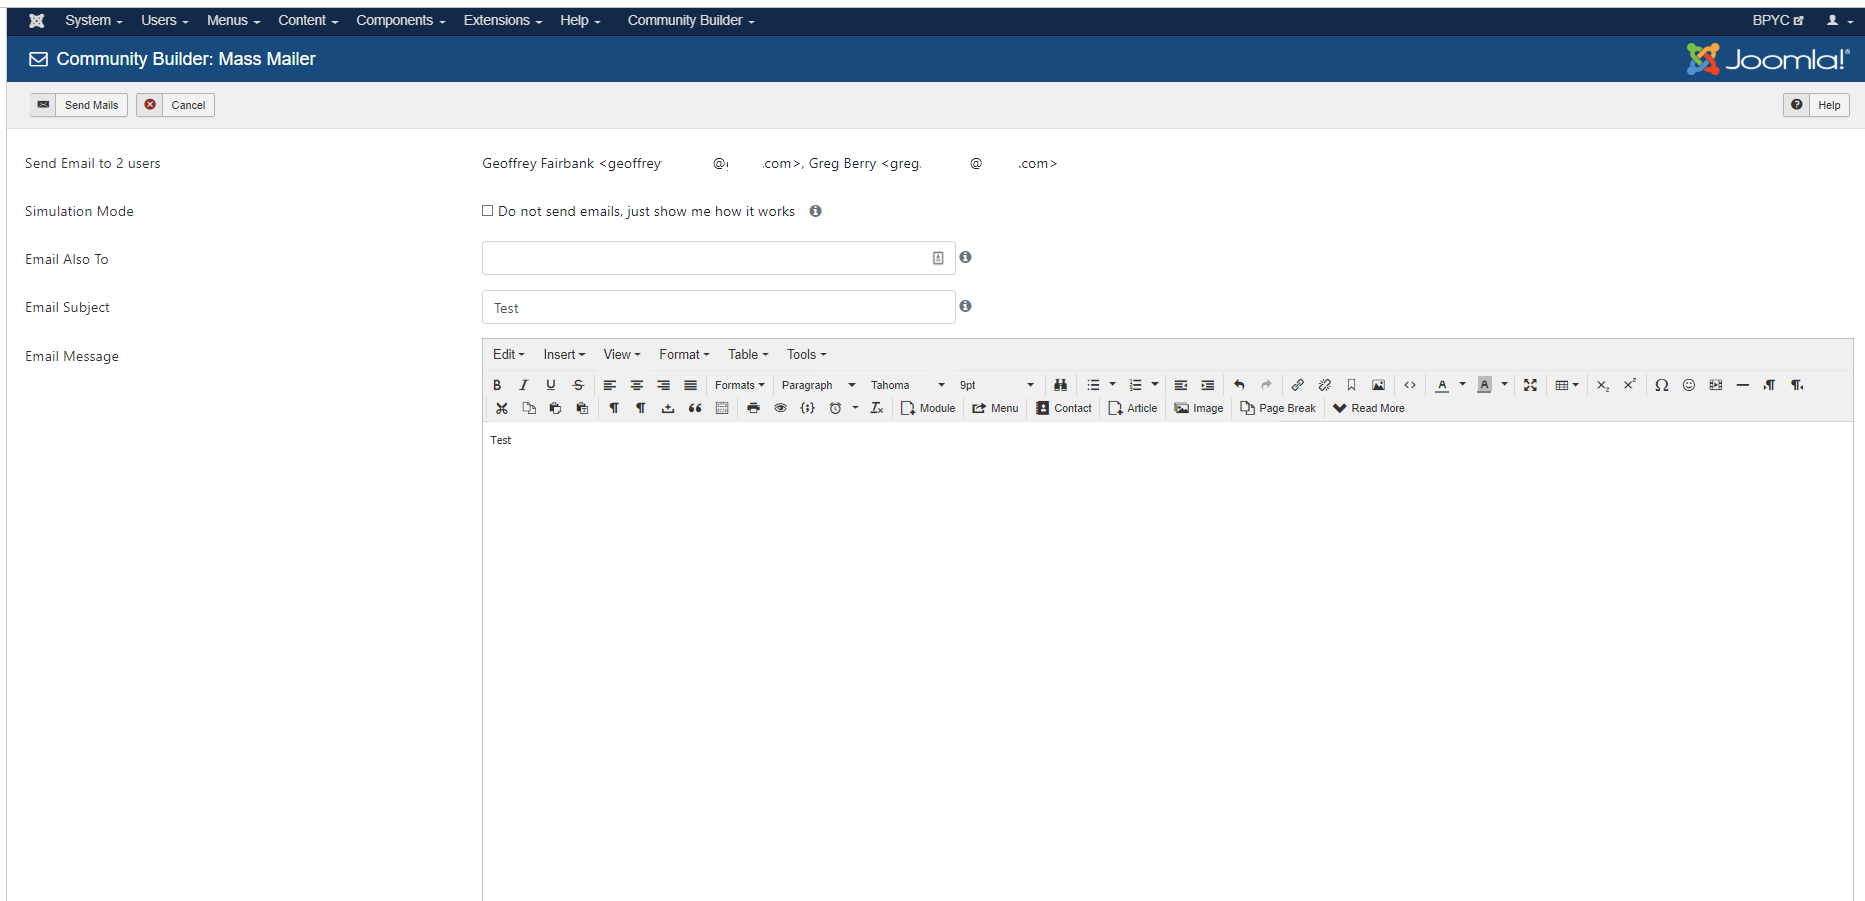Toggle bold formatting in editor toolbar
Screen dimensions: 1865x901
(497, 385)
